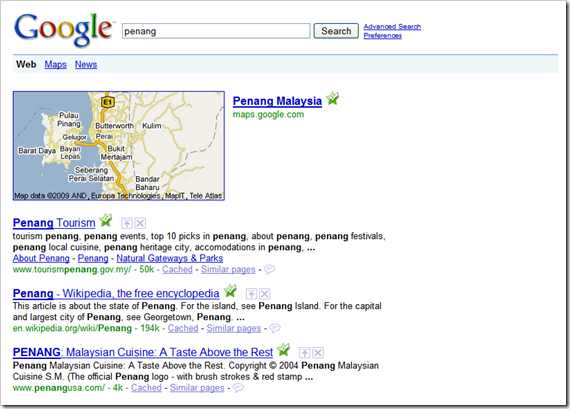Open Natural Gateways & Parks sitelink
Image resolution: width=570 pixels, height=409 pixels.
coord(170,258)
